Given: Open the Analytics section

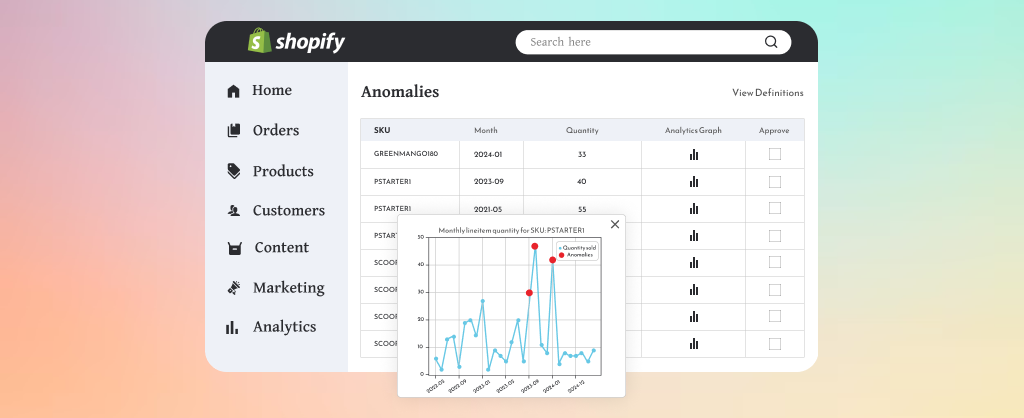Looking at the screenshot, I should (284, 327).
